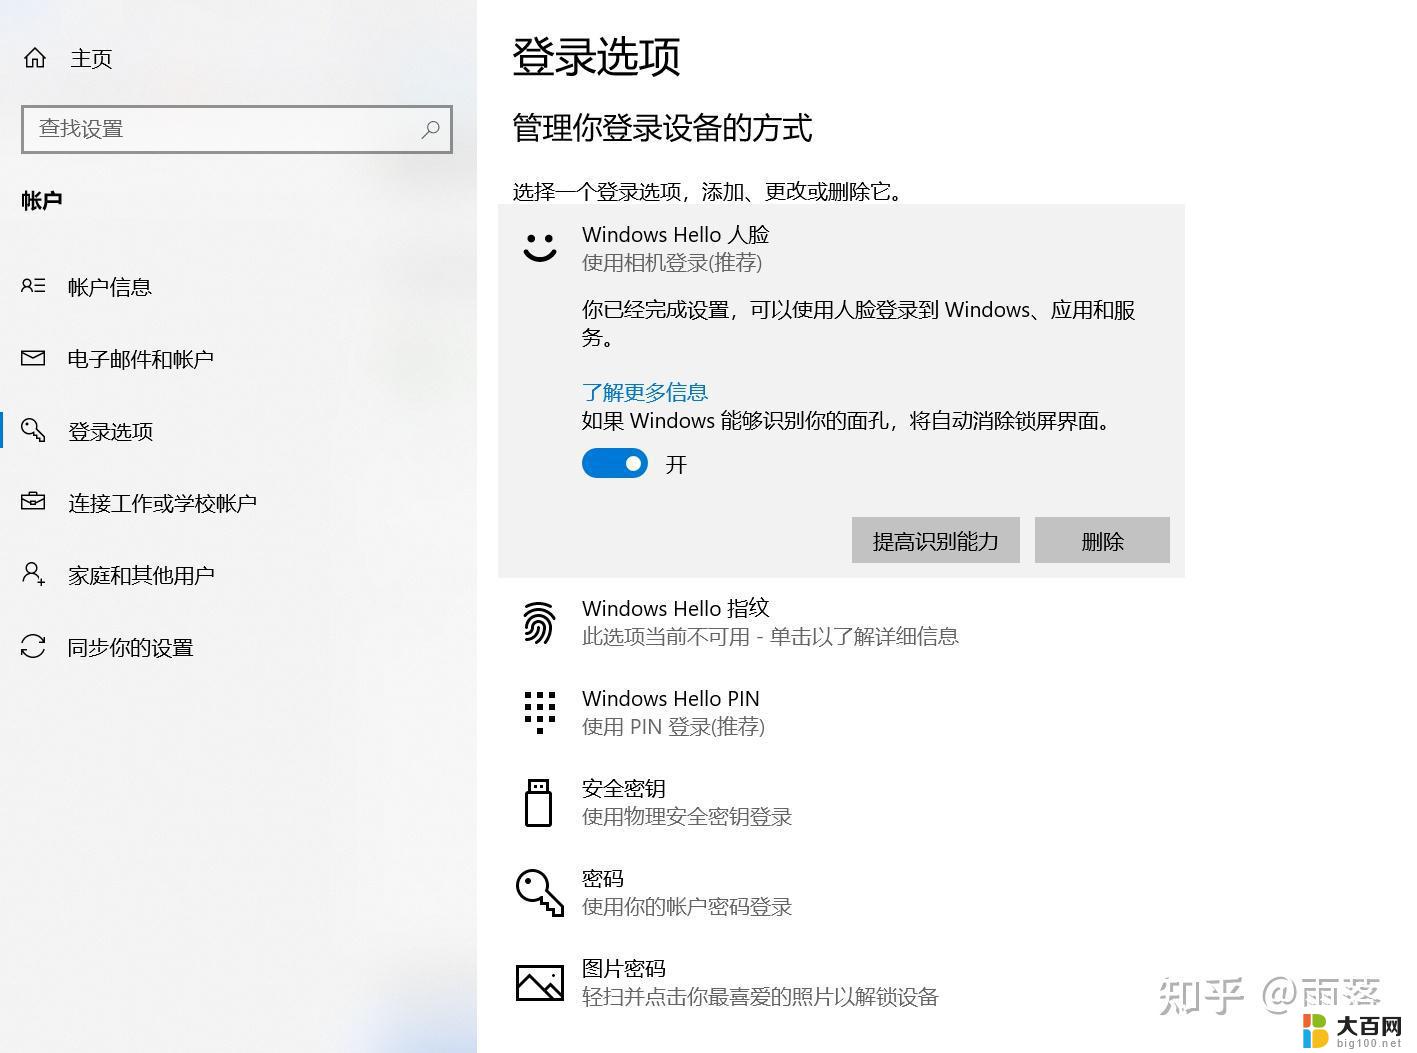This screenshot has width=1417, height=1053.
Task: Select 登录选项 in the sidebar
Action: coord(110,431)
